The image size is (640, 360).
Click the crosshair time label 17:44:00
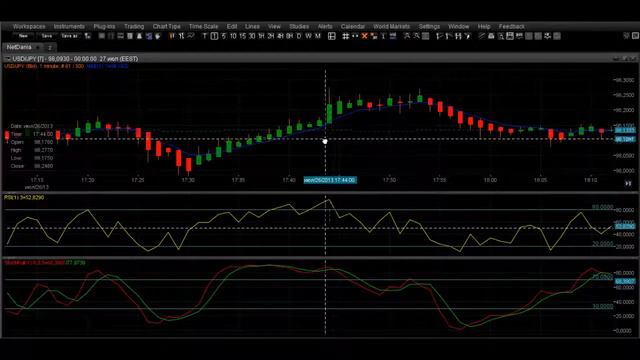point(330,180)
